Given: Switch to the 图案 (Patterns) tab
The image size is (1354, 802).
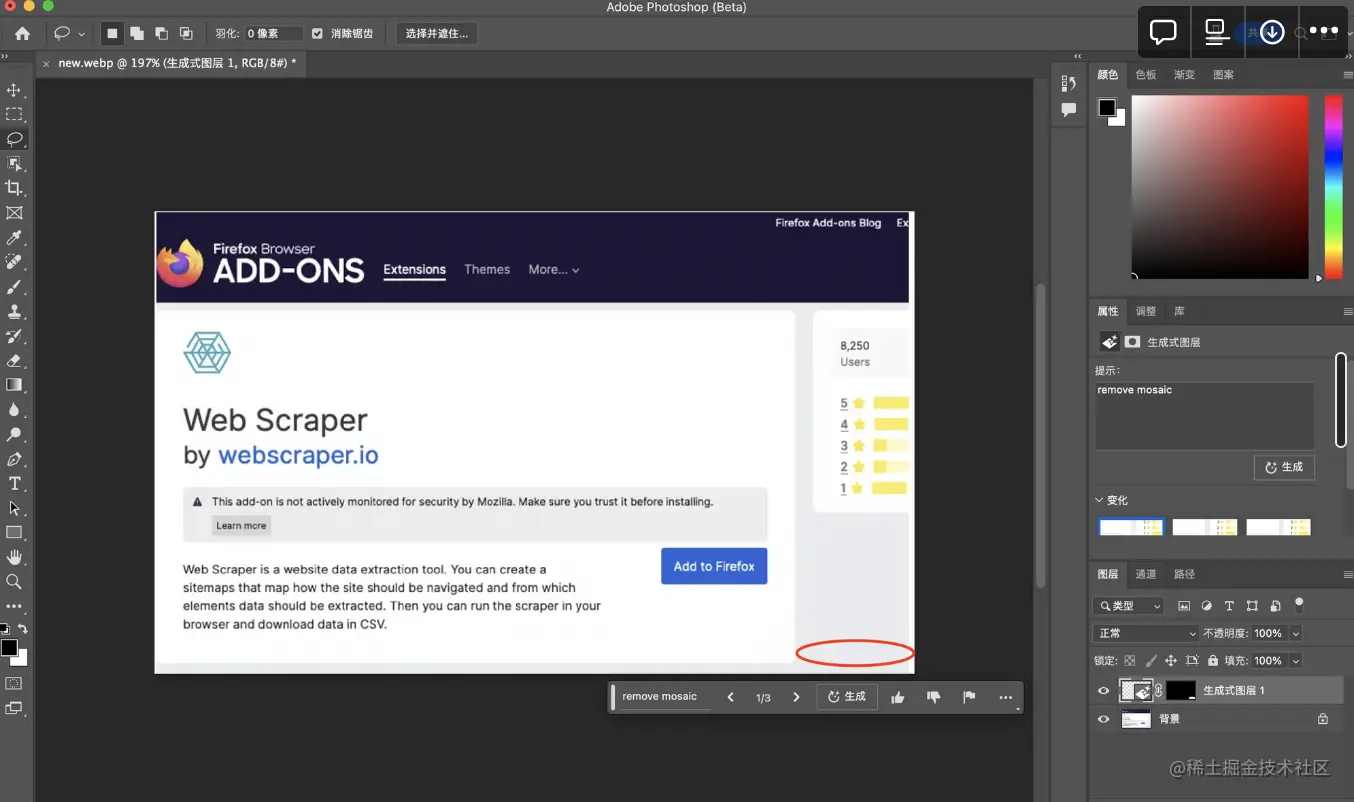Looking at the screenshot, I should point(1223,75).
